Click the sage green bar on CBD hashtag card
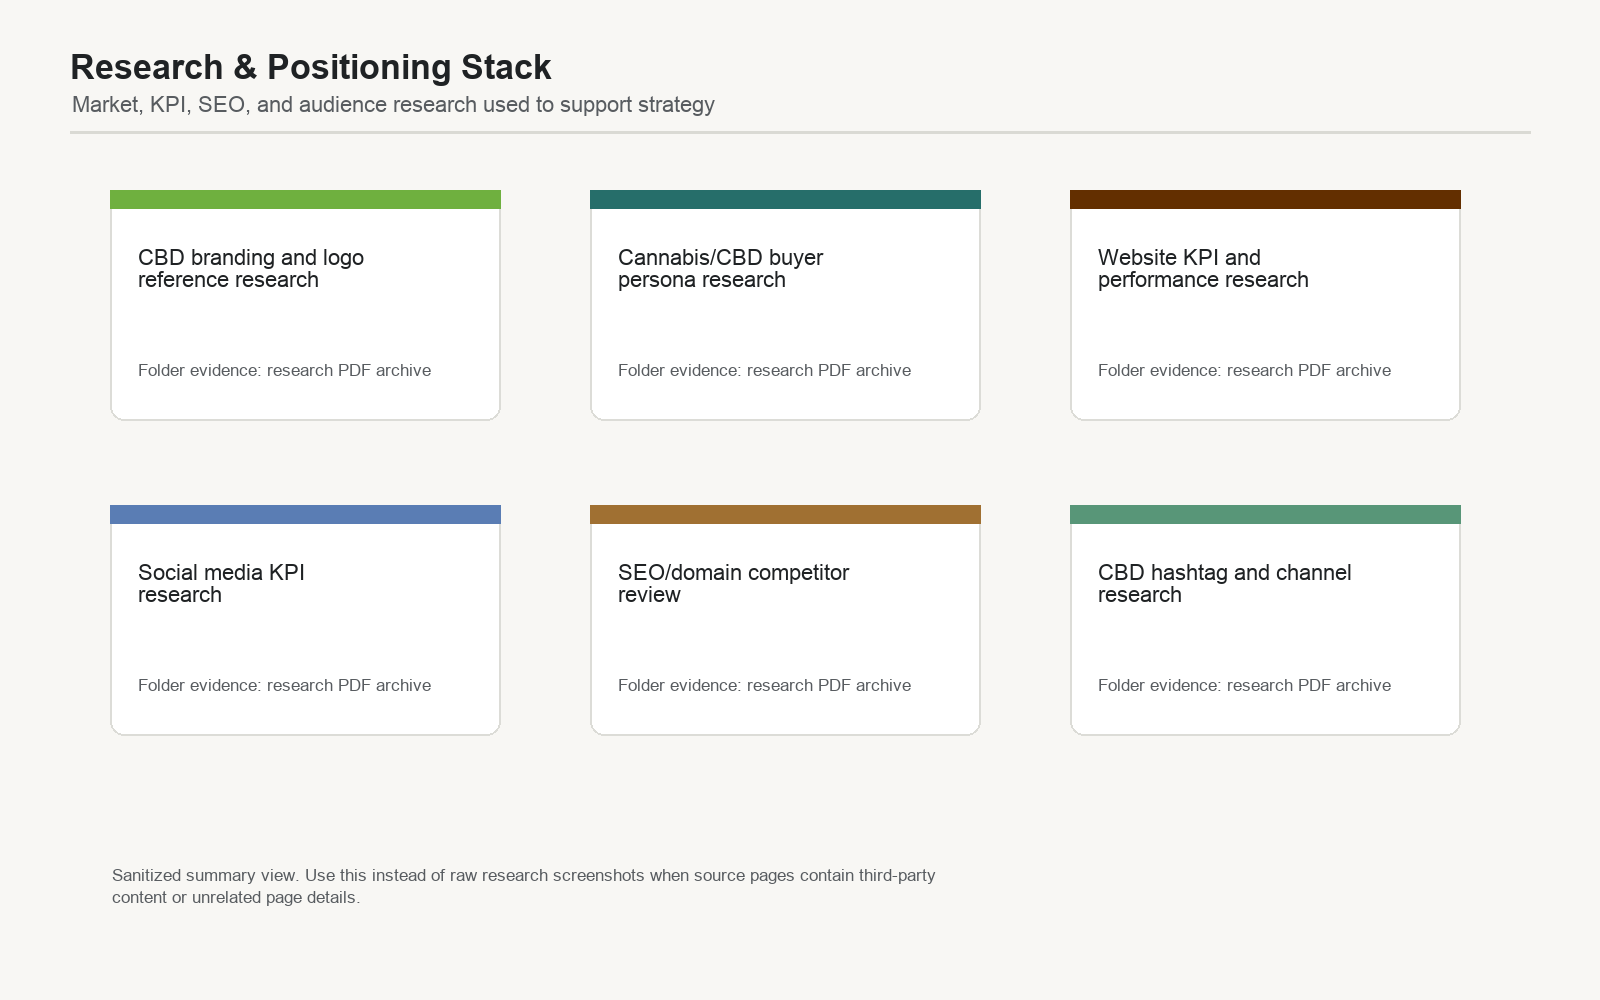Viewport: 1600px width, 1000px height. click(x=1265, y=514)
